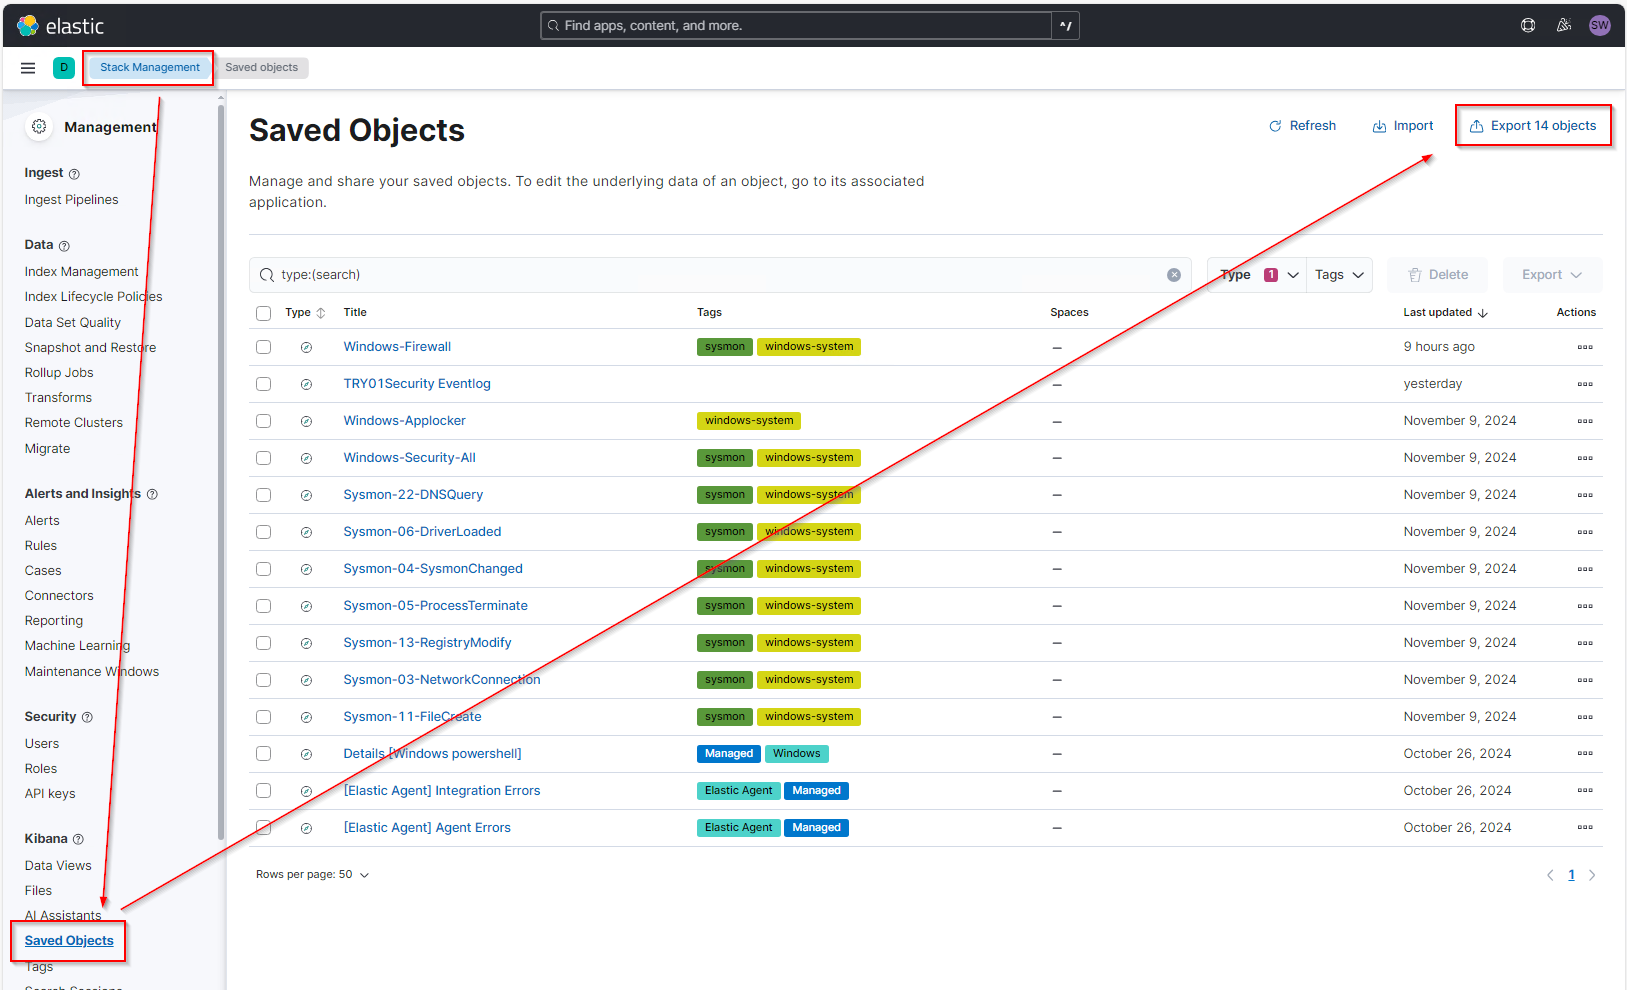1627x990 pixels.
Task: Go to next page arrow
Action: point(1592,875)
